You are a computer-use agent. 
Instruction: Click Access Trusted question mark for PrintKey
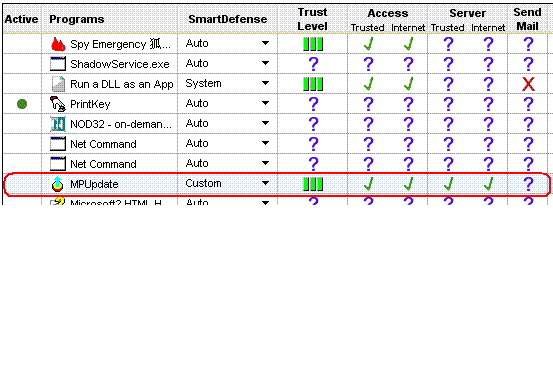368,104
